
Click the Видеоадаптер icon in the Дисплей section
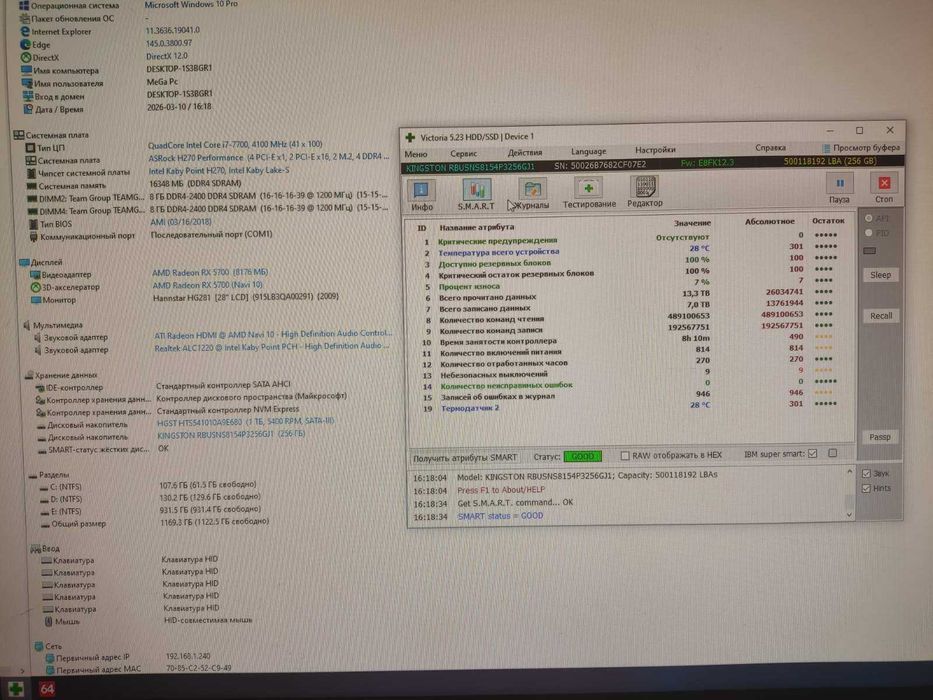click(x=36, y=274)
